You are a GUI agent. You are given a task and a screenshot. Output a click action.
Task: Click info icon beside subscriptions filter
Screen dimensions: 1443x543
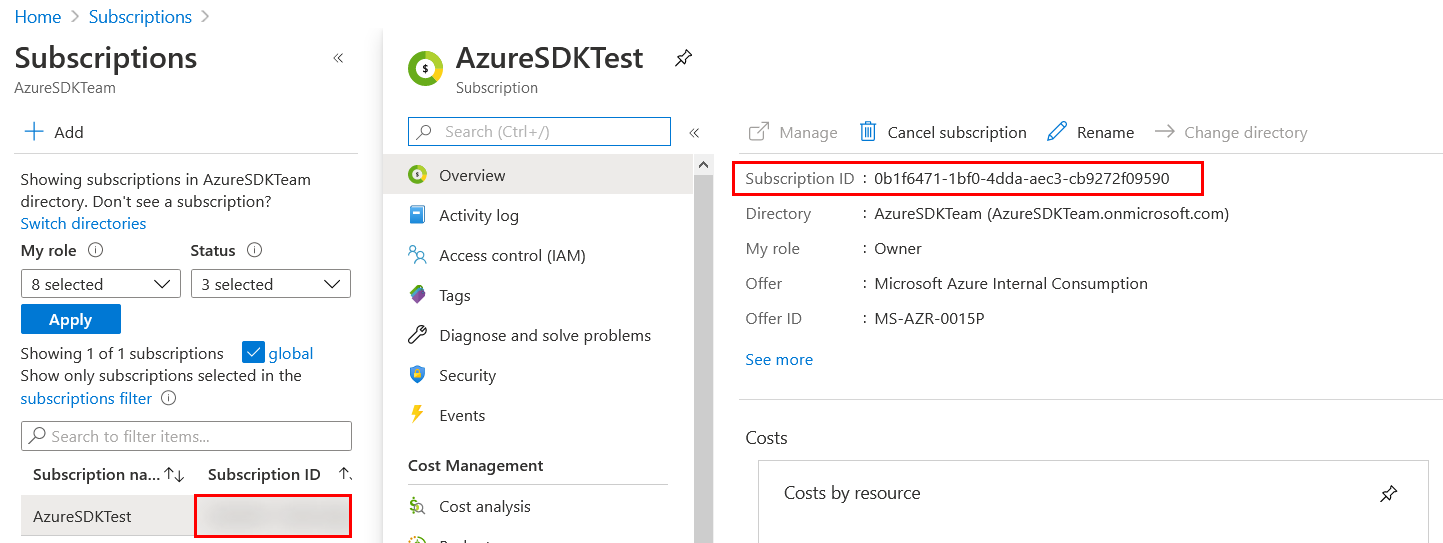169,398
